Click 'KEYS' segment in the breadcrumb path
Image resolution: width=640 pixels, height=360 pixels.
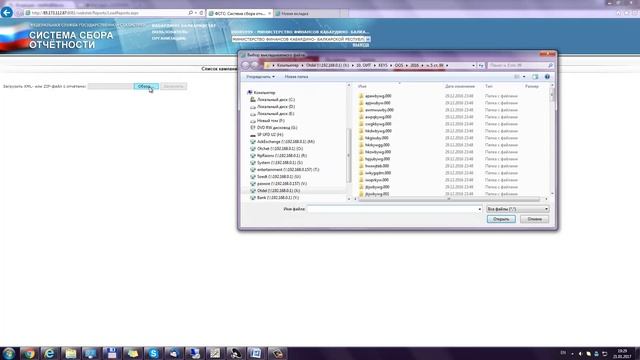point(382,65)
